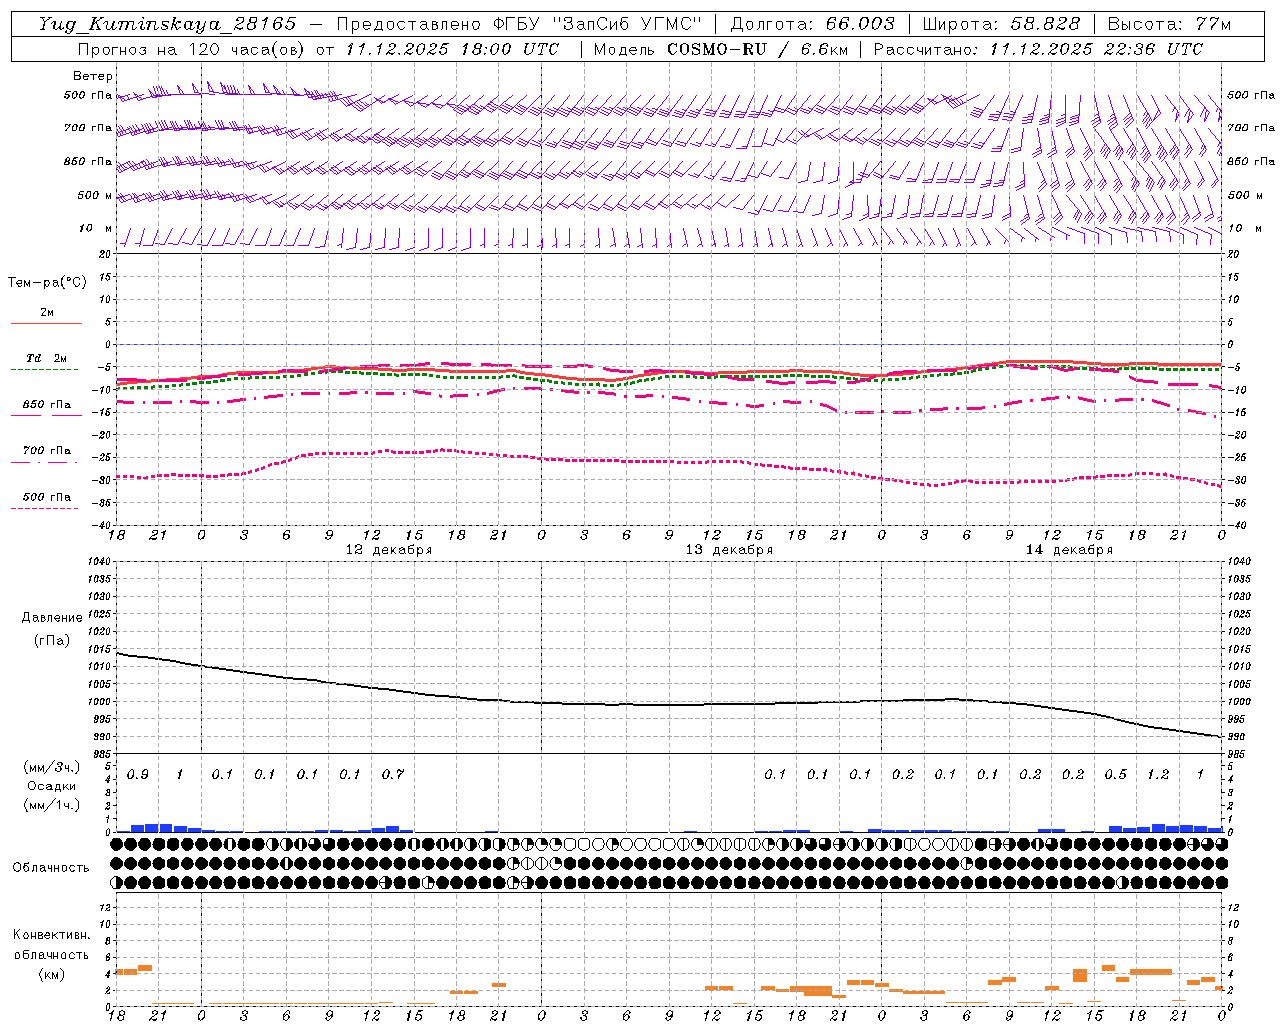Click the '2м' temperature legend entry
1280x1024 pixels.
coord(47,313)
